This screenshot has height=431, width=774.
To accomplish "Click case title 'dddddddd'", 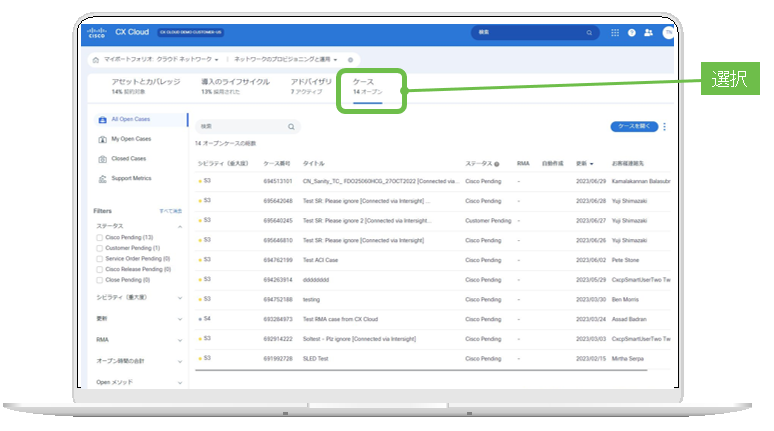I will point(315,280).
